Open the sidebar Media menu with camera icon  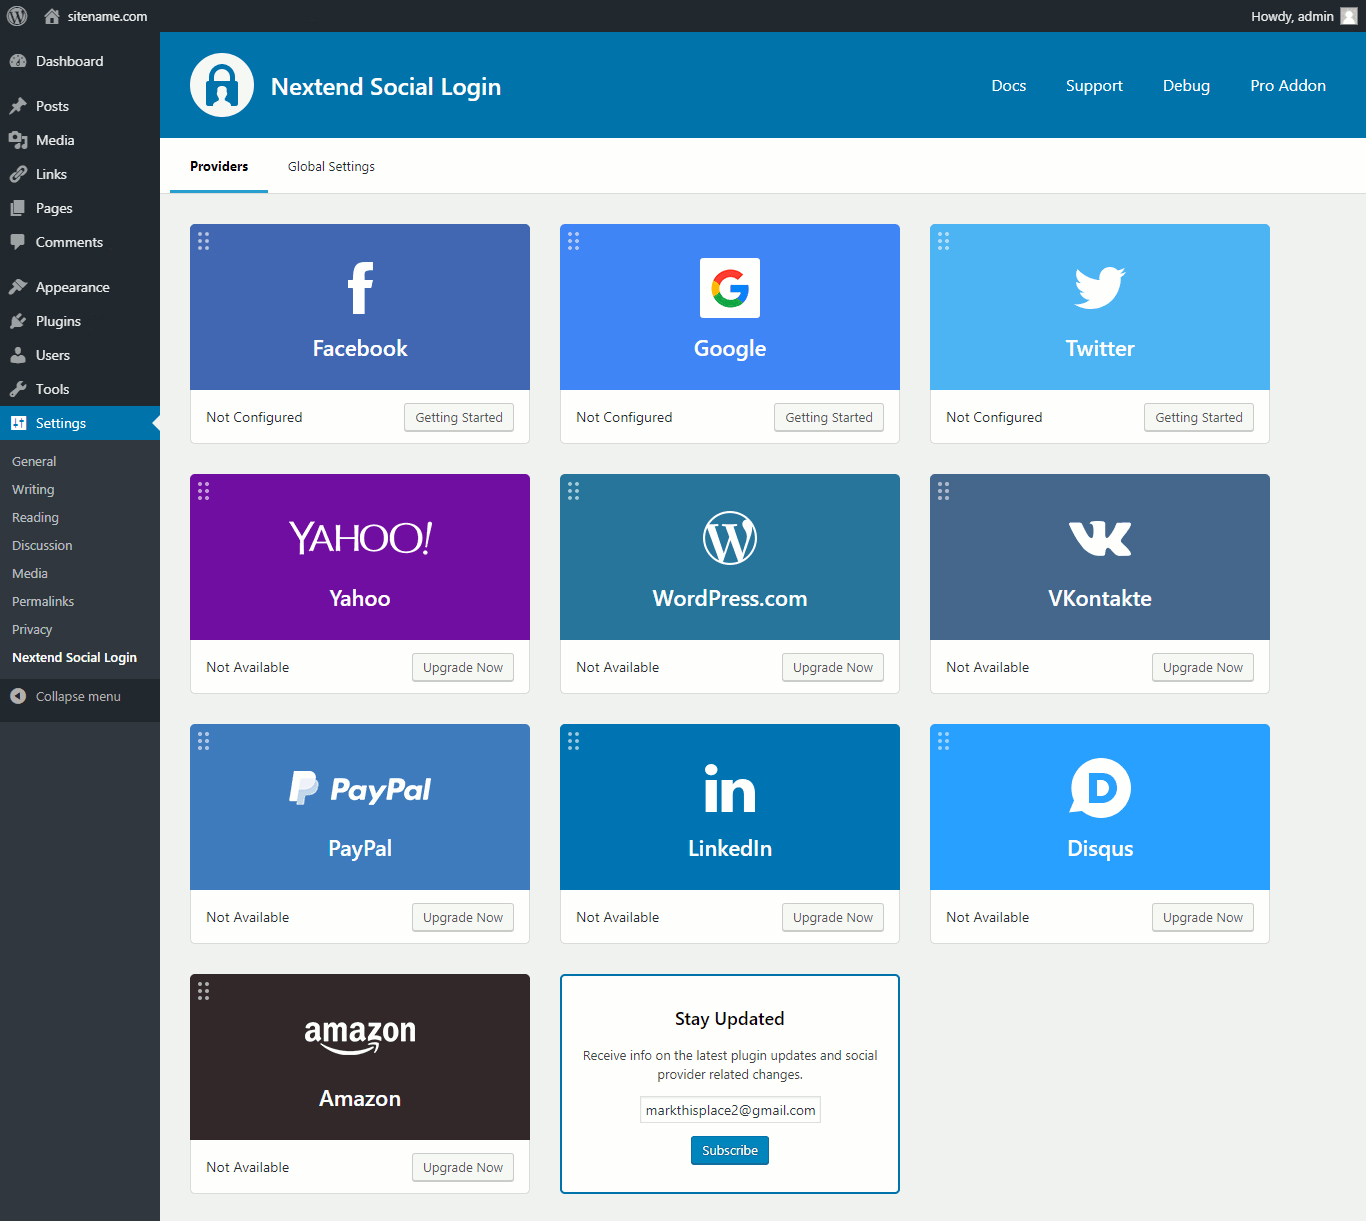80,140
